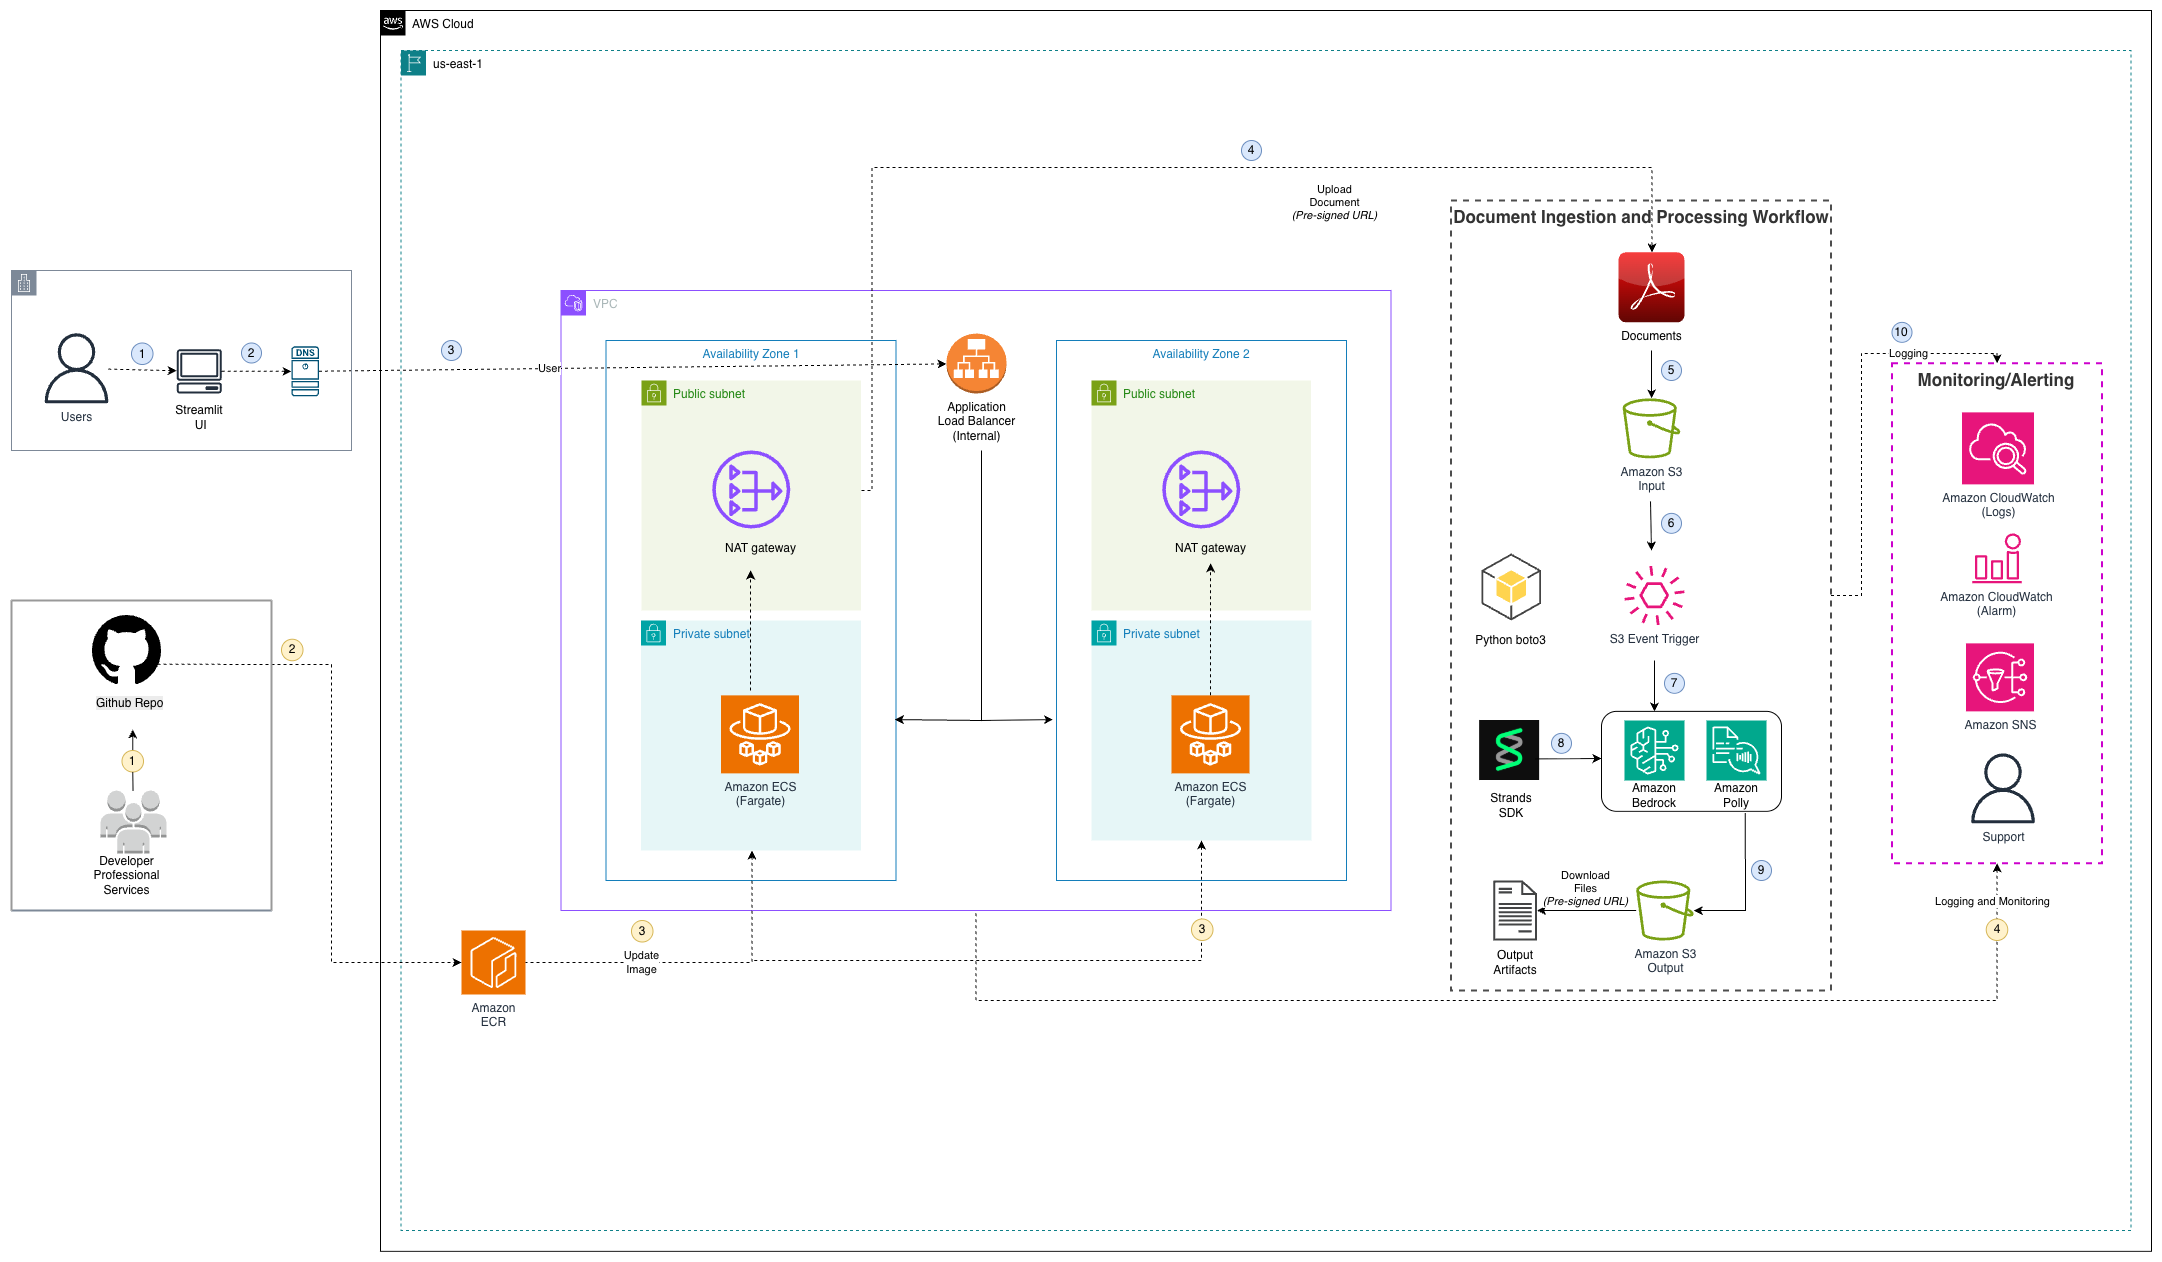Click the Amazon S3 Output bucket icon

tap(1664, 911)
